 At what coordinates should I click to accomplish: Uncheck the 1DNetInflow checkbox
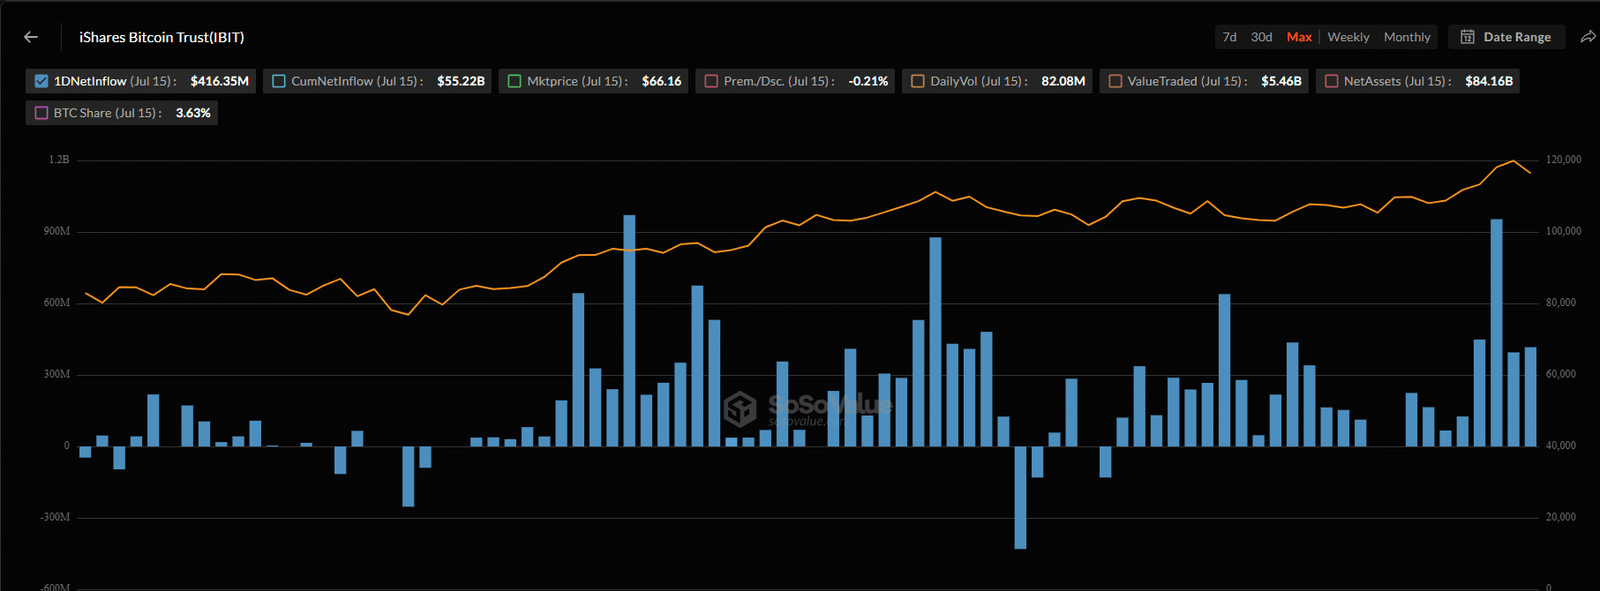point(41,81)
